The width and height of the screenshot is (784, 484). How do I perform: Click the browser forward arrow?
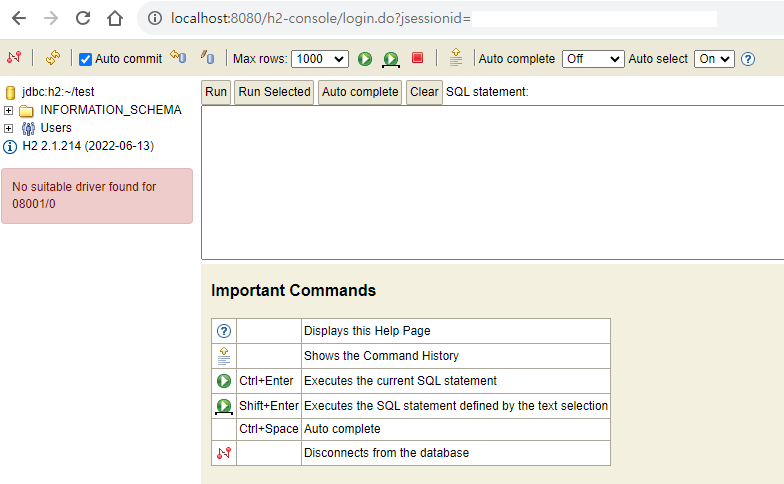pos(51,18)
